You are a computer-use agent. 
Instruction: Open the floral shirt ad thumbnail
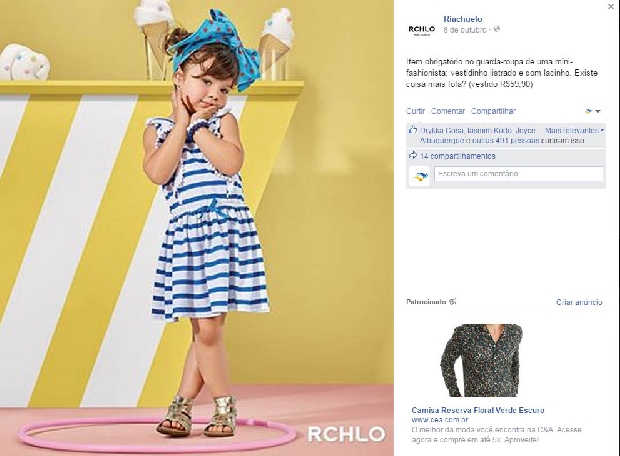482,360
